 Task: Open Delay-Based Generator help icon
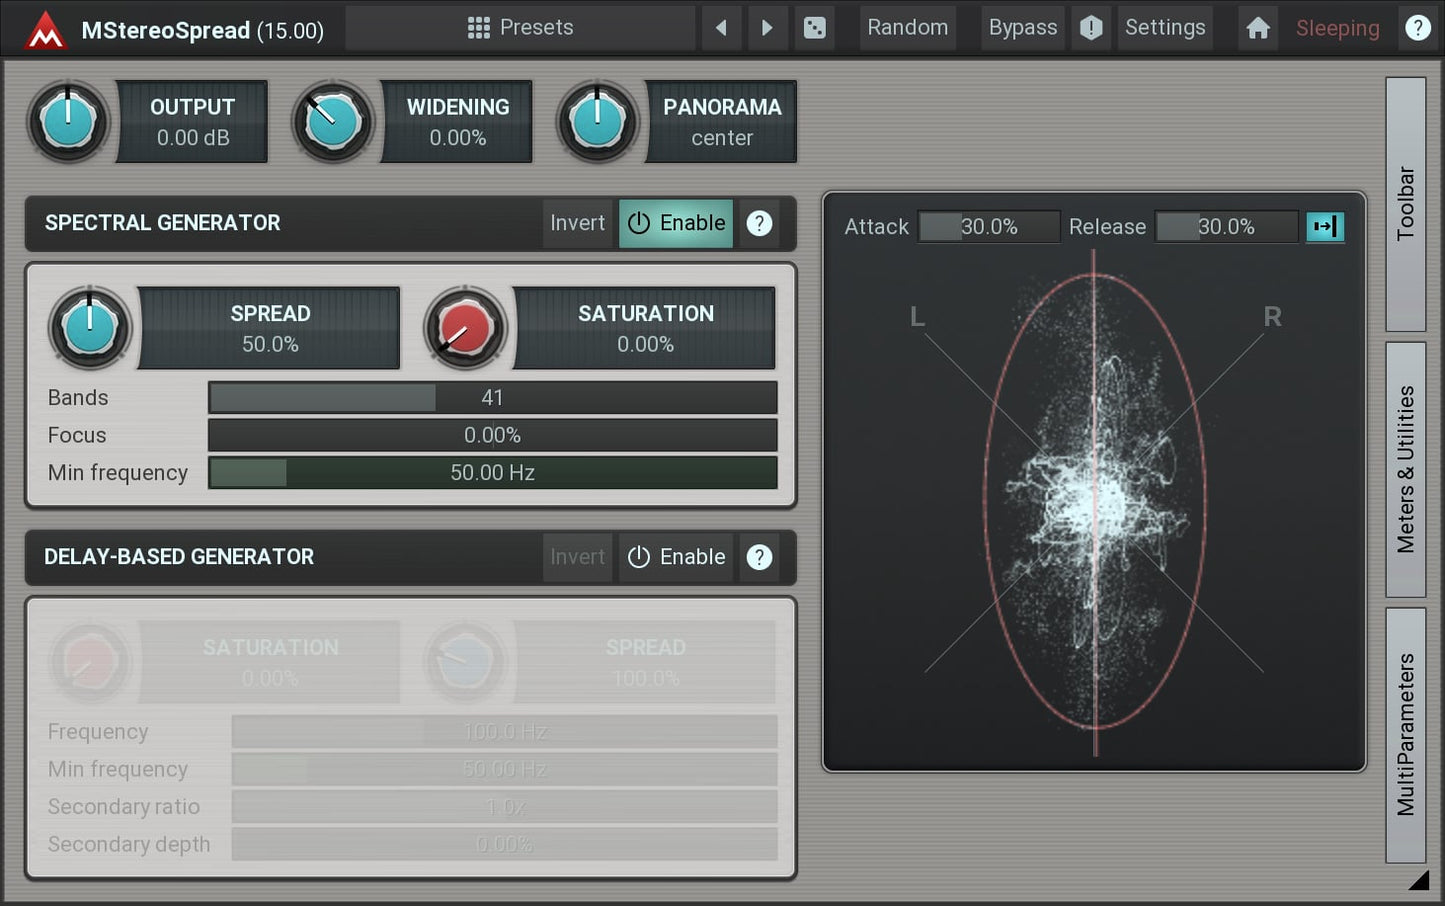click(x=759, y=557)
